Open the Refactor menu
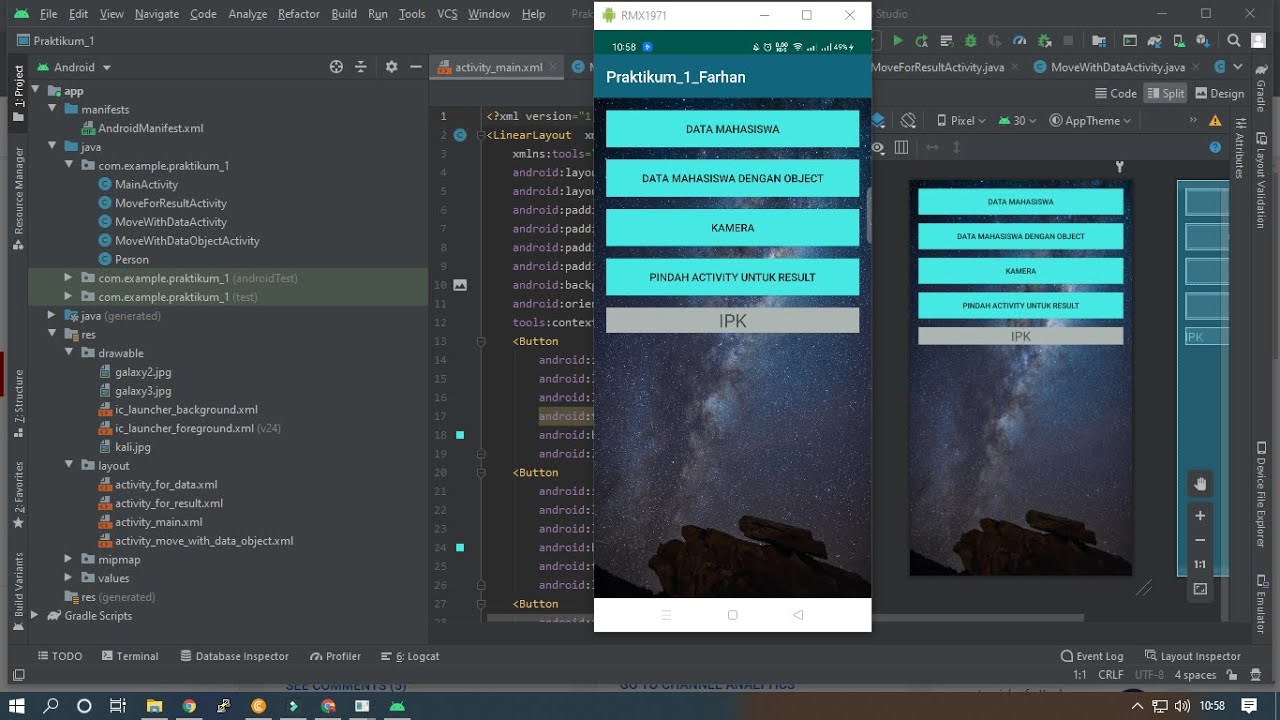 click(x=299, y=14)
